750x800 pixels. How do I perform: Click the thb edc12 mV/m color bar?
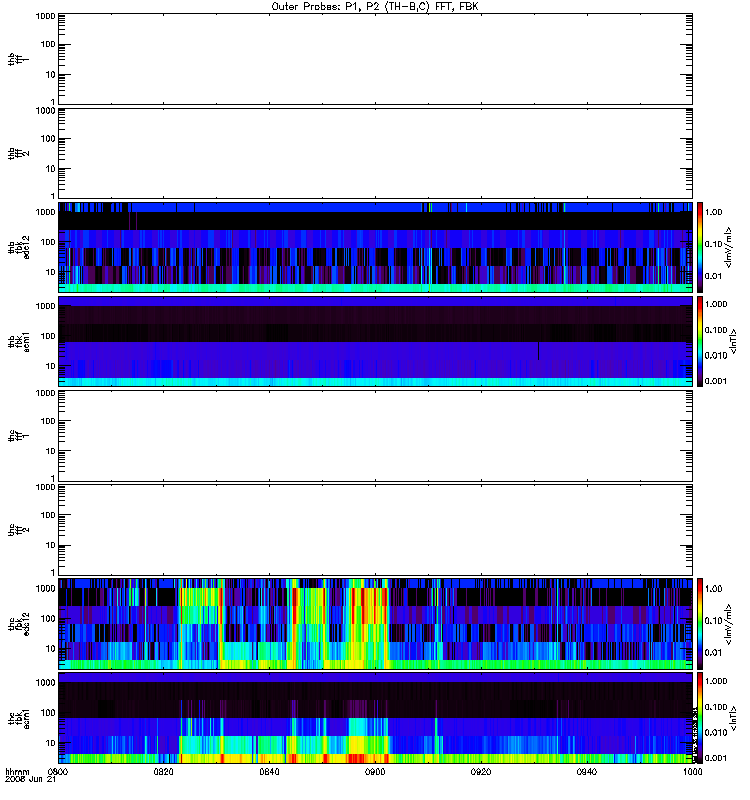click(x=702, y=247)
